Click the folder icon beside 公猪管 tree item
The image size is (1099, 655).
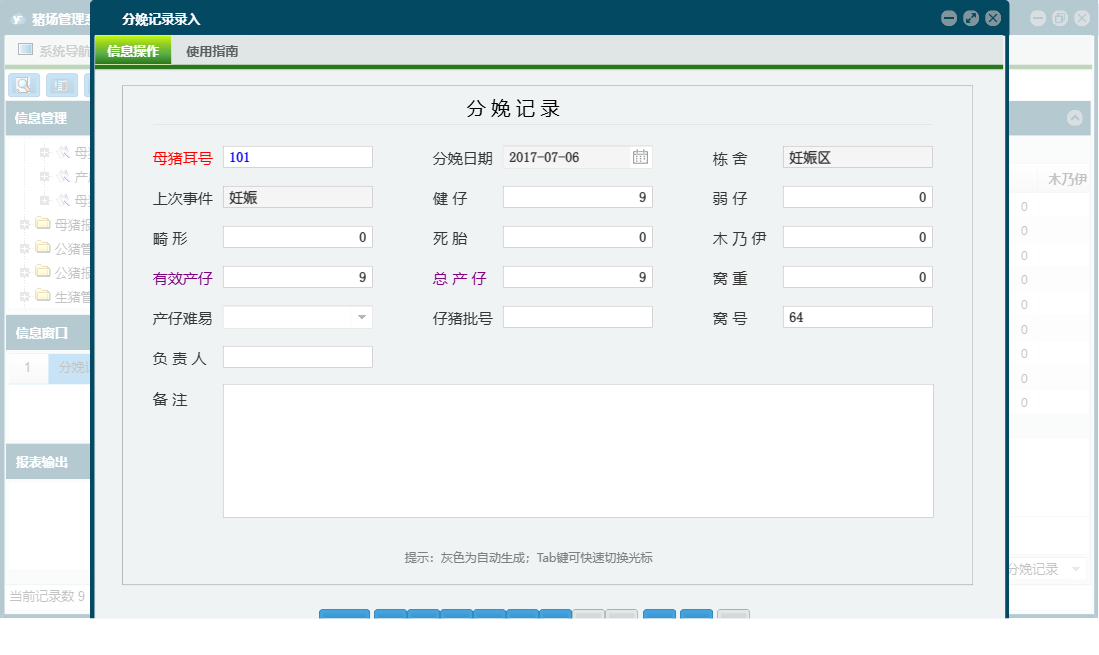tap(41, 248)
